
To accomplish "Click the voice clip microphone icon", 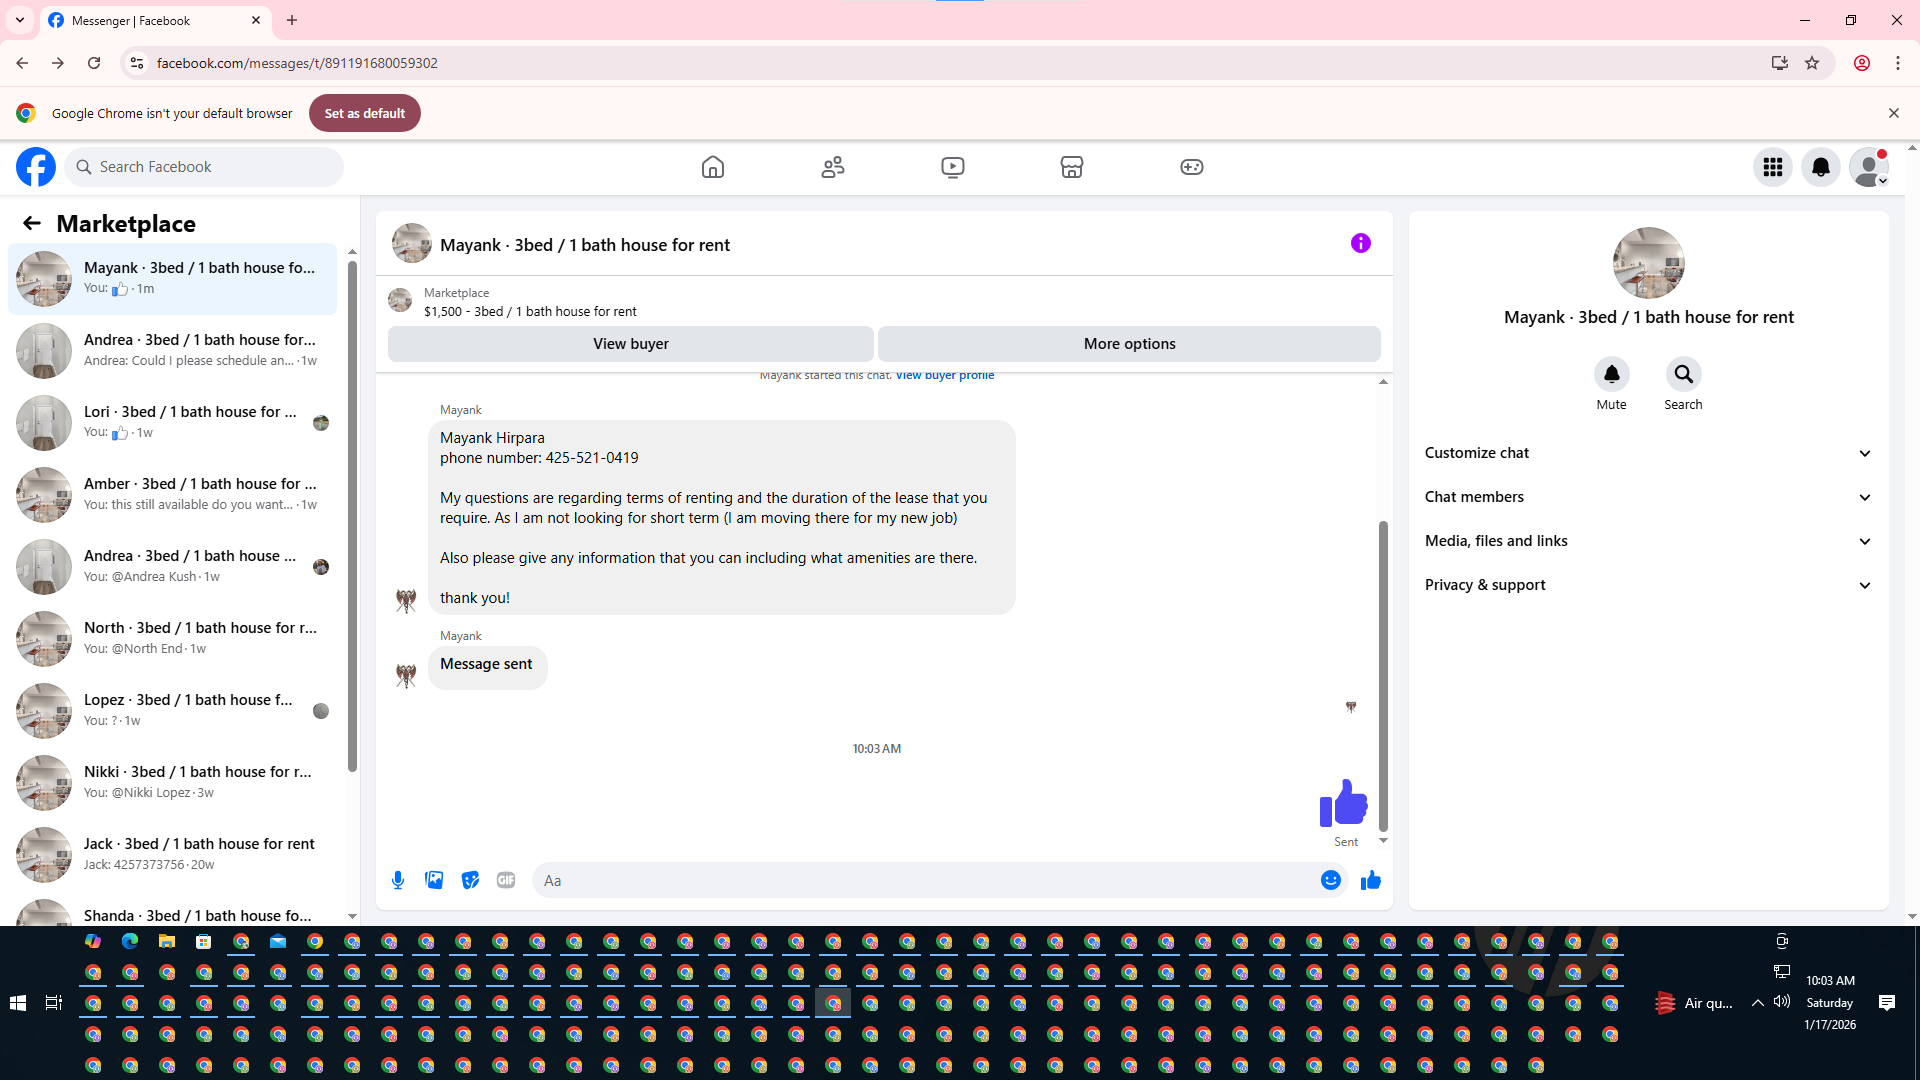I will 398,880.
